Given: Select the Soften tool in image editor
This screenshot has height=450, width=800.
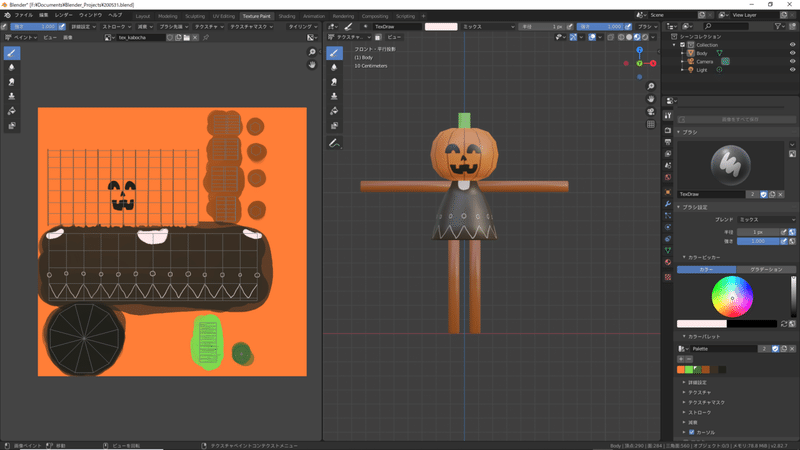Looking at the screenshot, I should [12, 67].
